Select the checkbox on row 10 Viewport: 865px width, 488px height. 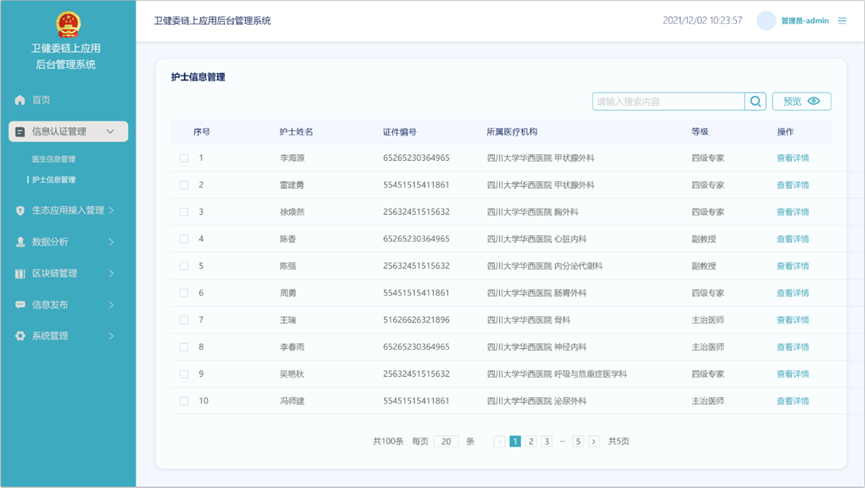click(x=184, y=401)
